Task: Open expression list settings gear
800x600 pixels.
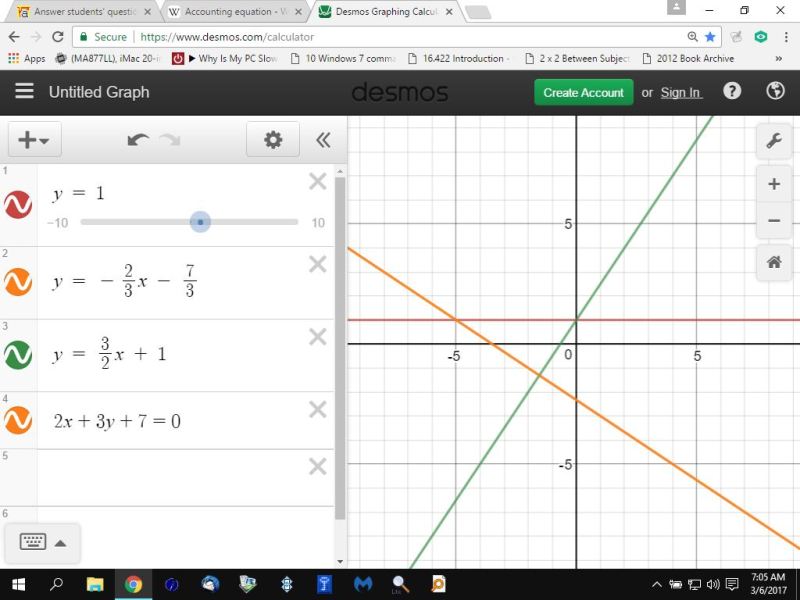Action: [273, 139]
